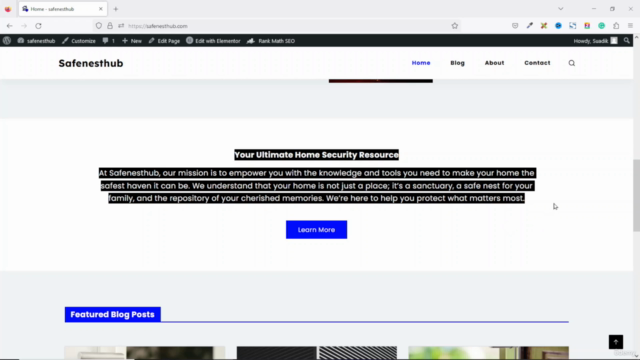Viewport: 640px width, 360px height.
Task: Open the New content menu
Action: 132,41
